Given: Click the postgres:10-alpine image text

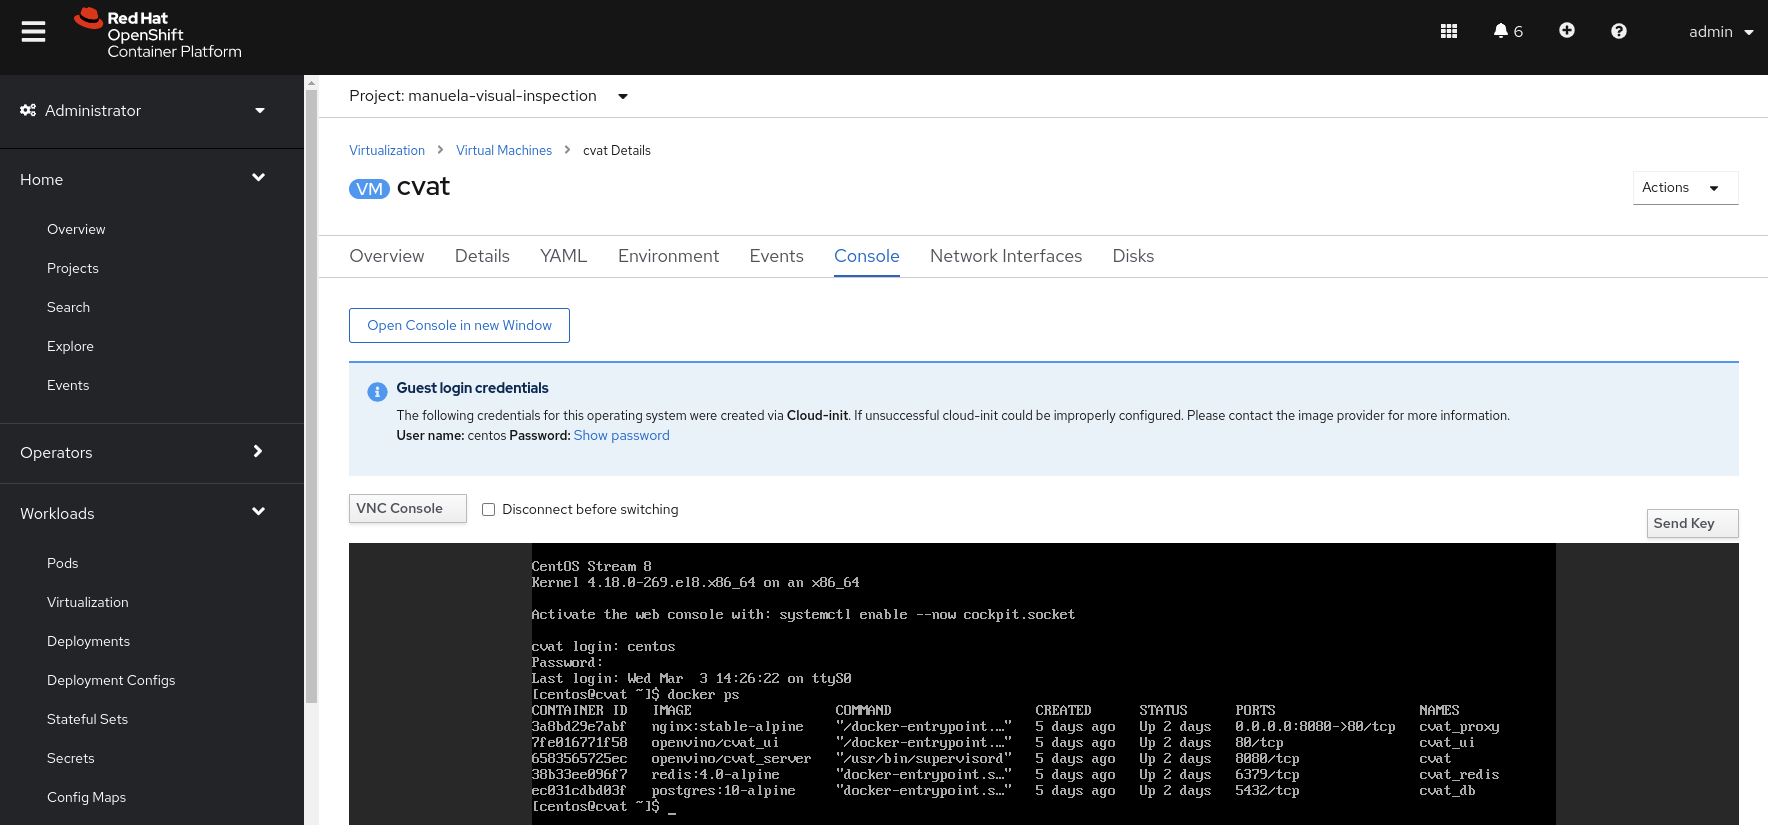Looking at the screenshot, I should [723, 791].
